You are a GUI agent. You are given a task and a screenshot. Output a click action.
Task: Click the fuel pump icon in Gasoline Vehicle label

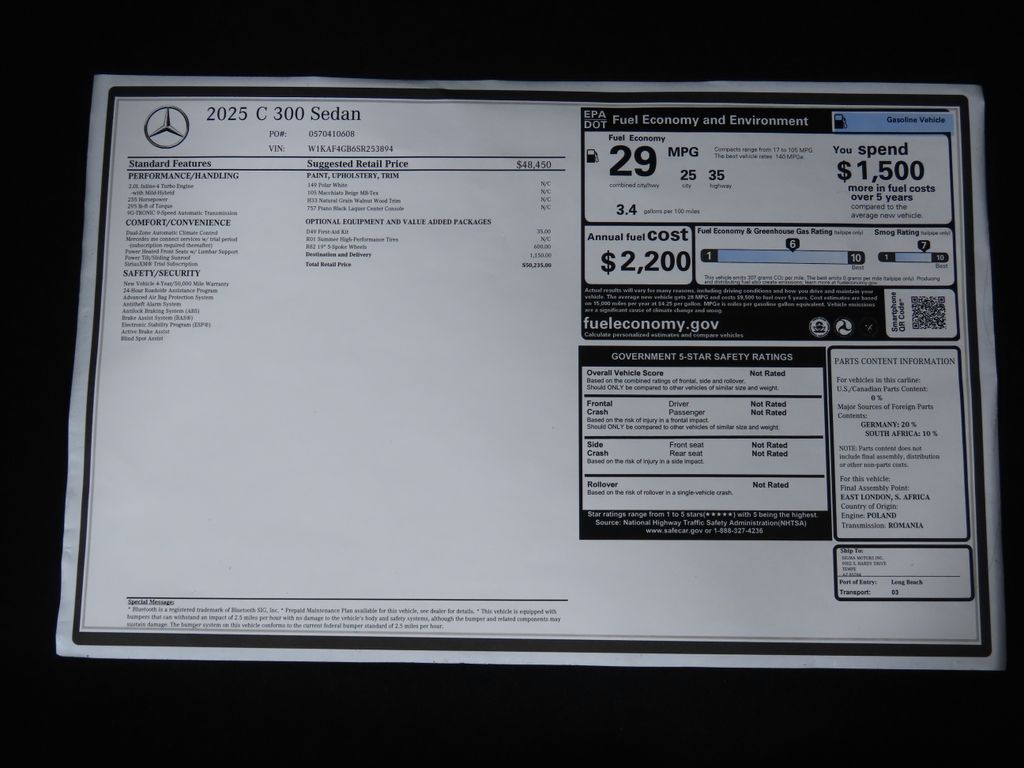841,121
